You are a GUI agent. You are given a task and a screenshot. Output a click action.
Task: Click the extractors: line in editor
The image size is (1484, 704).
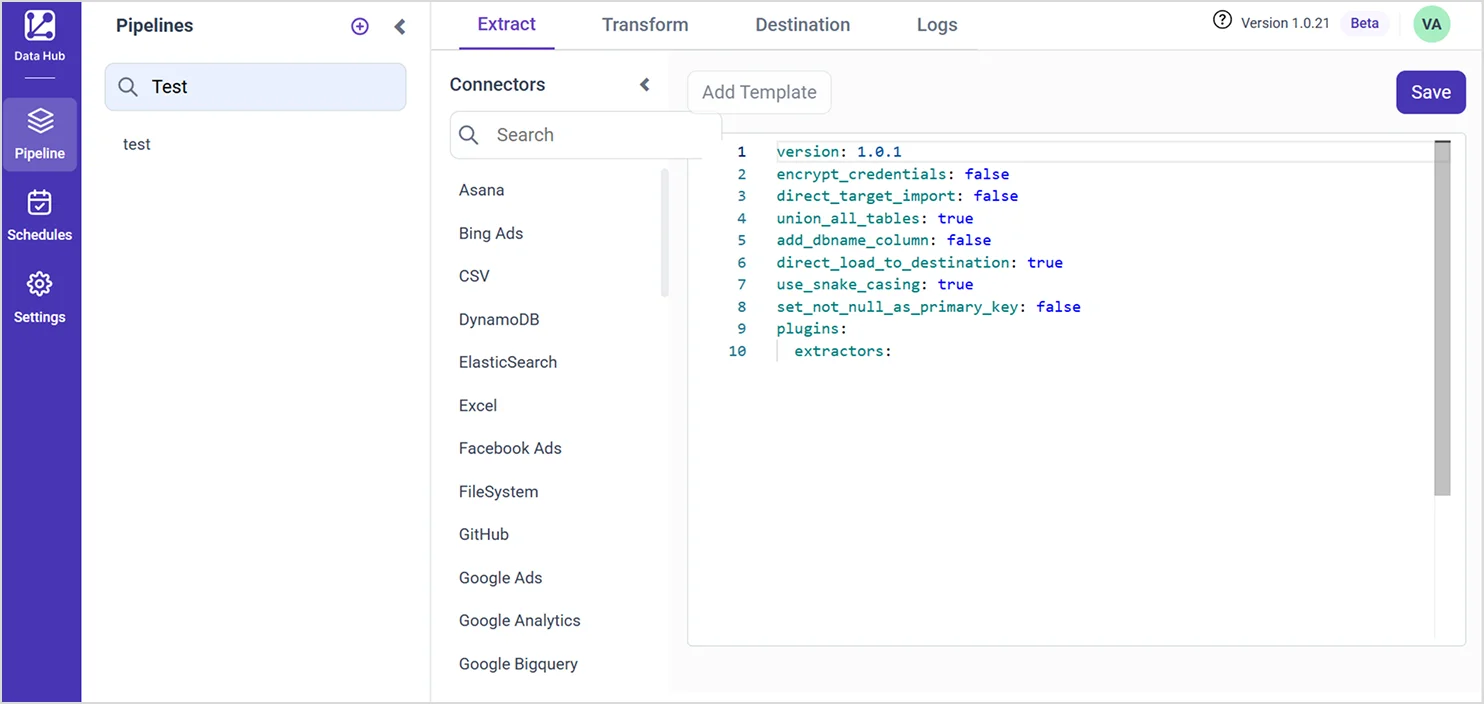coord(843,351)
